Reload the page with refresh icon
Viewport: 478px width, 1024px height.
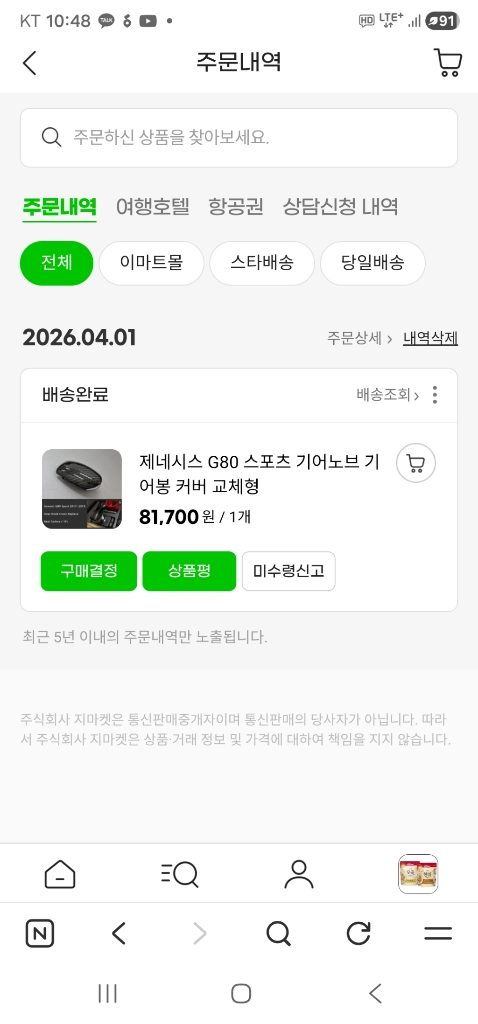[x=358, y=933]
